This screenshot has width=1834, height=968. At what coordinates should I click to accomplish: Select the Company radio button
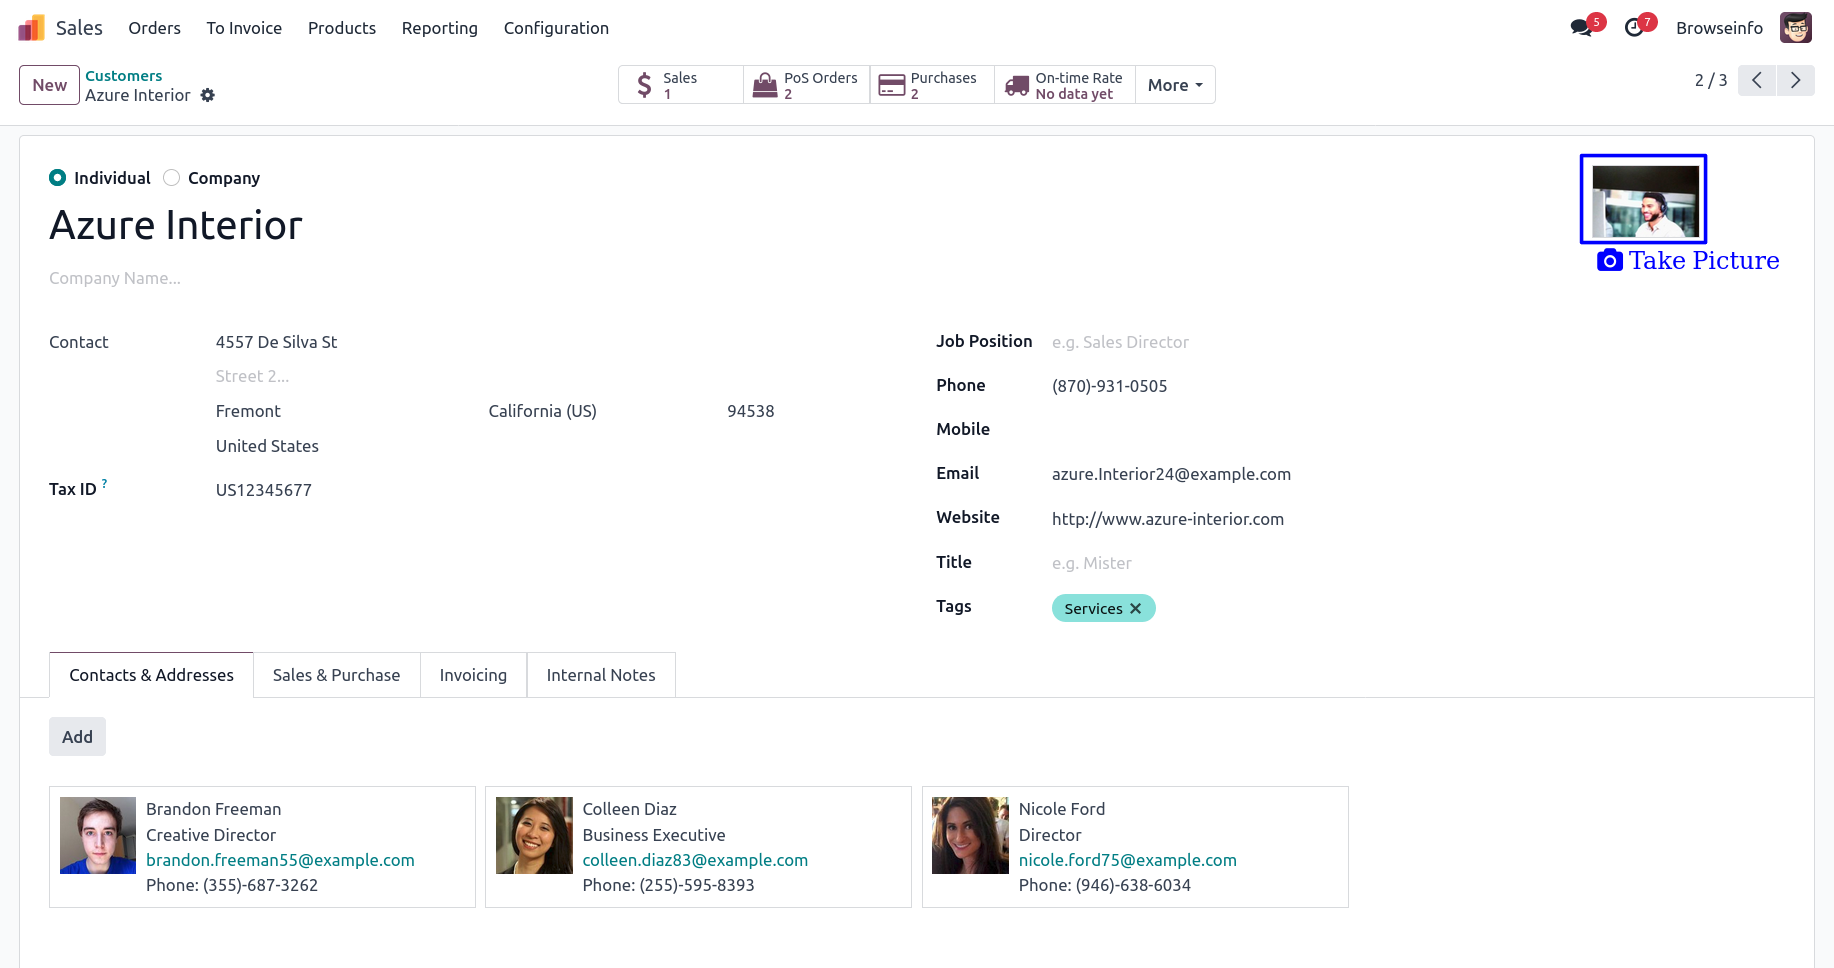click(172, 178)
